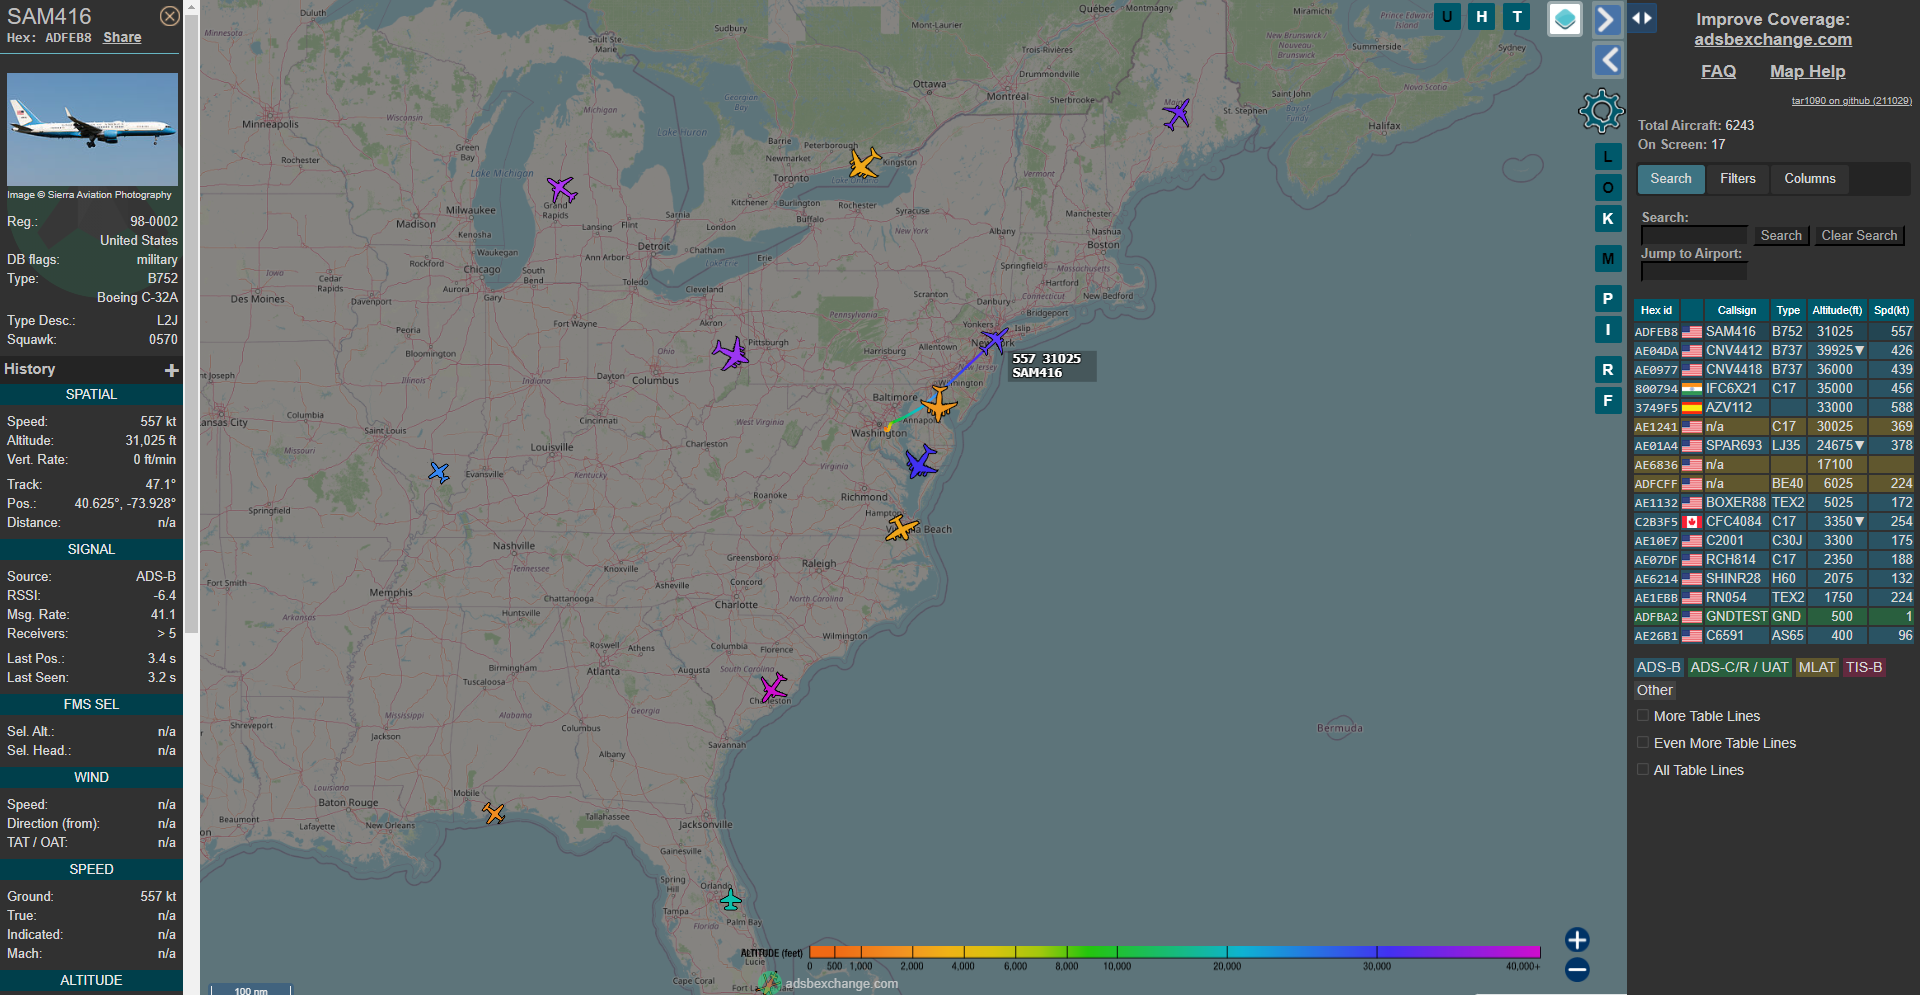Image resolution: width=1920 pixels, height=995 pixels.
Task: Click the left chevron sidebar button
Action: click(x=1606, y=60)
